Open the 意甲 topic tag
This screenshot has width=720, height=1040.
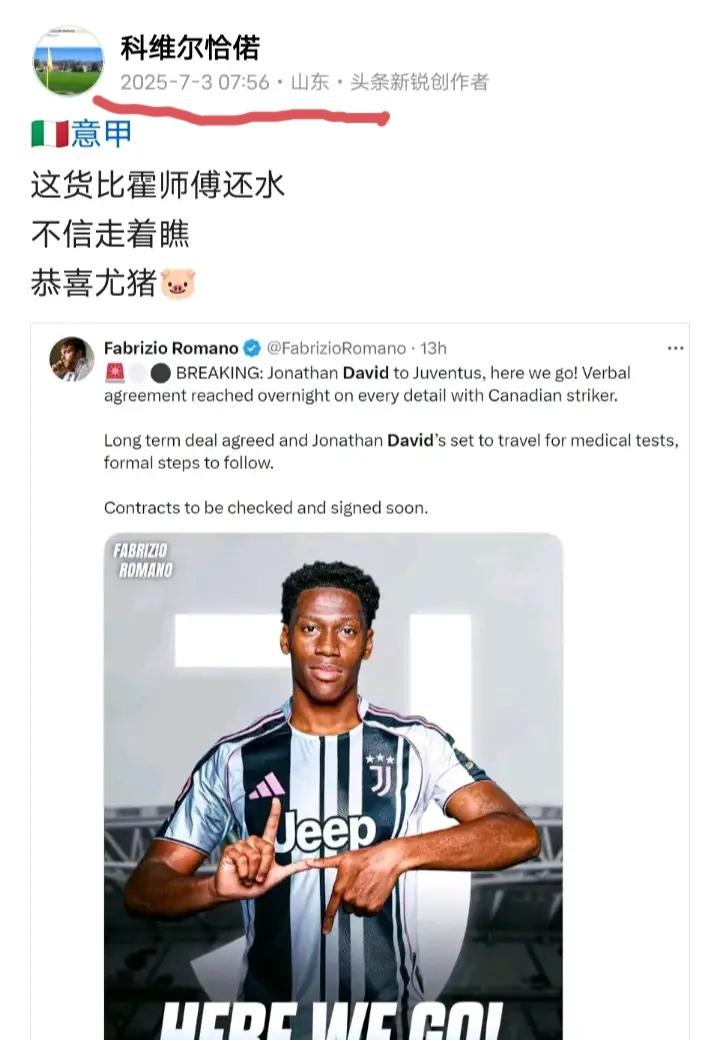point(101,133)
